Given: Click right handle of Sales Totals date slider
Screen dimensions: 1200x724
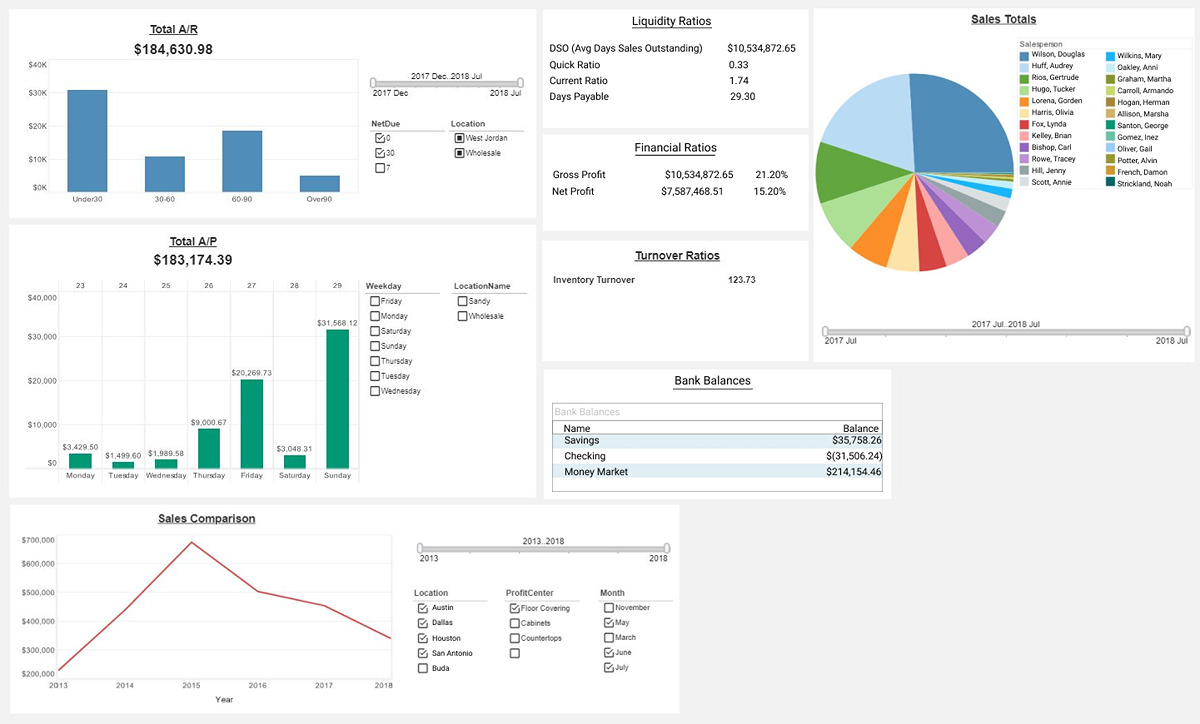Looking at the screenshot, I should pyautogui.click(x=1186, y=330).
